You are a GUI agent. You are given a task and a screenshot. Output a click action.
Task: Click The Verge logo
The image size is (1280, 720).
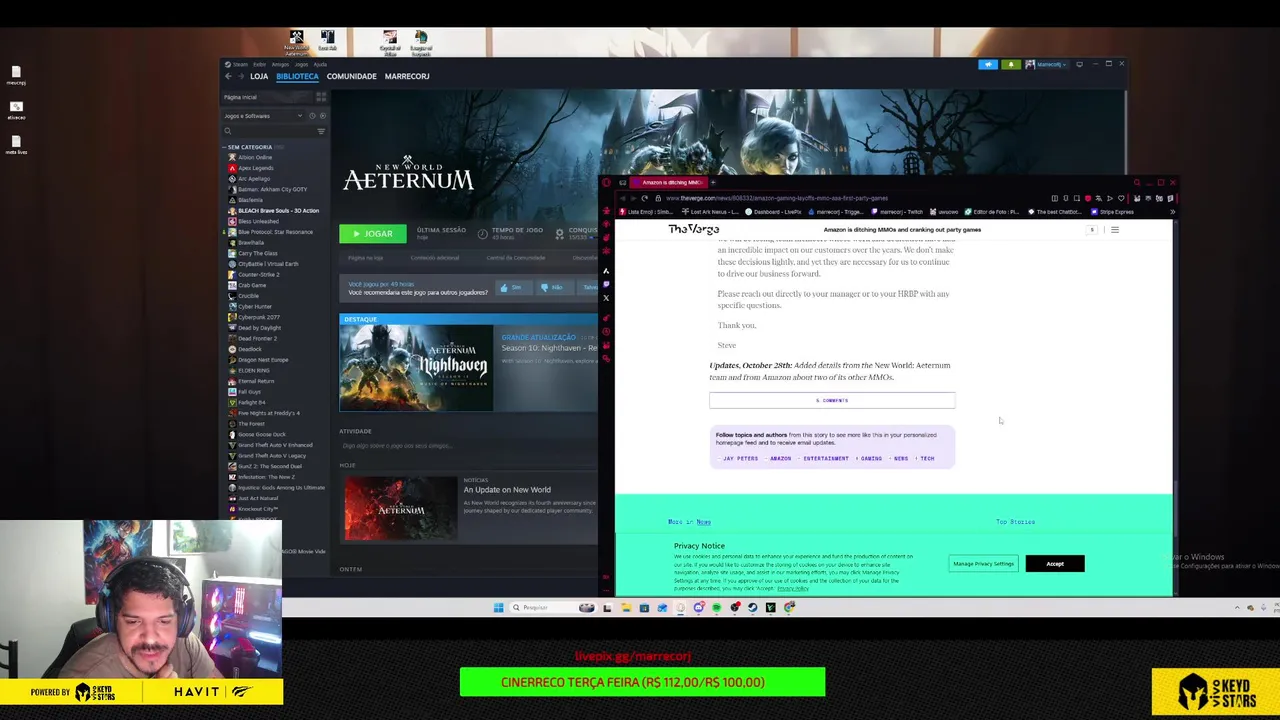point(693,230)
